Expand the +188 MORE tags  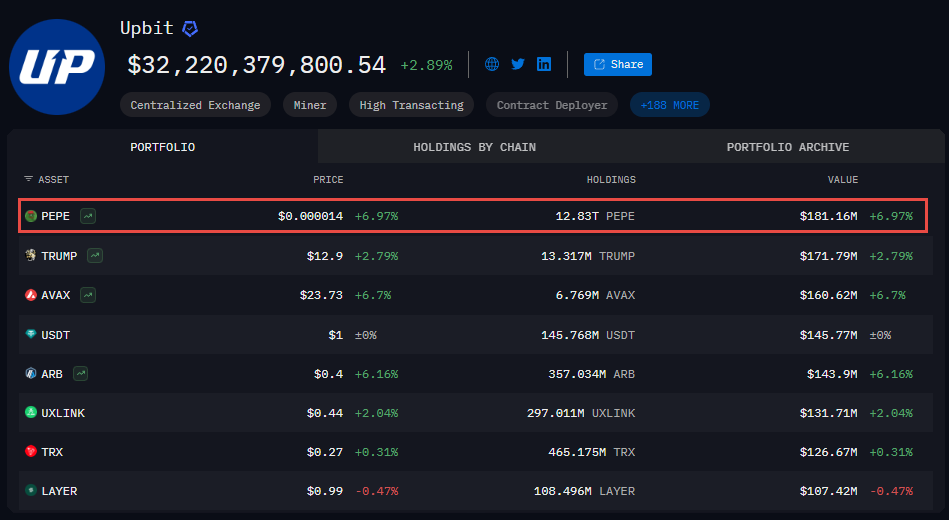(x=669, y=105)
